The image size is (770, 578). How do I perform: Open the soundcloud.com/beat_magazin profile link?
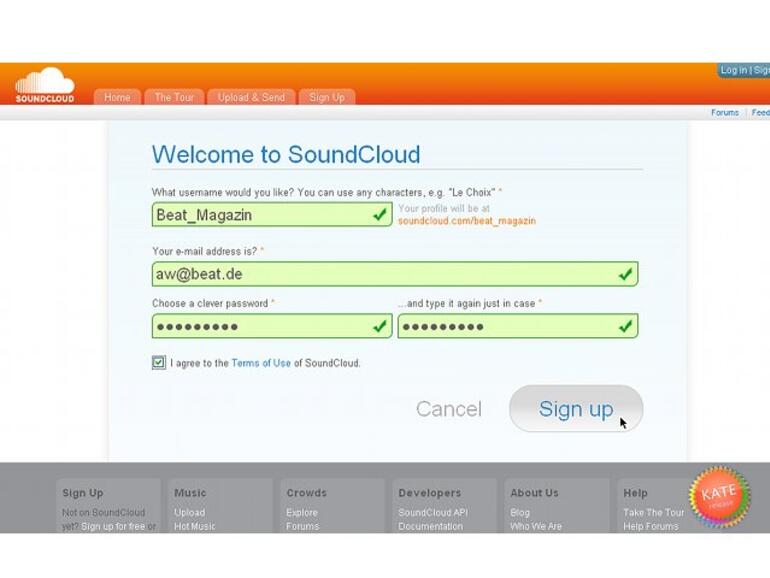[466, 221]
